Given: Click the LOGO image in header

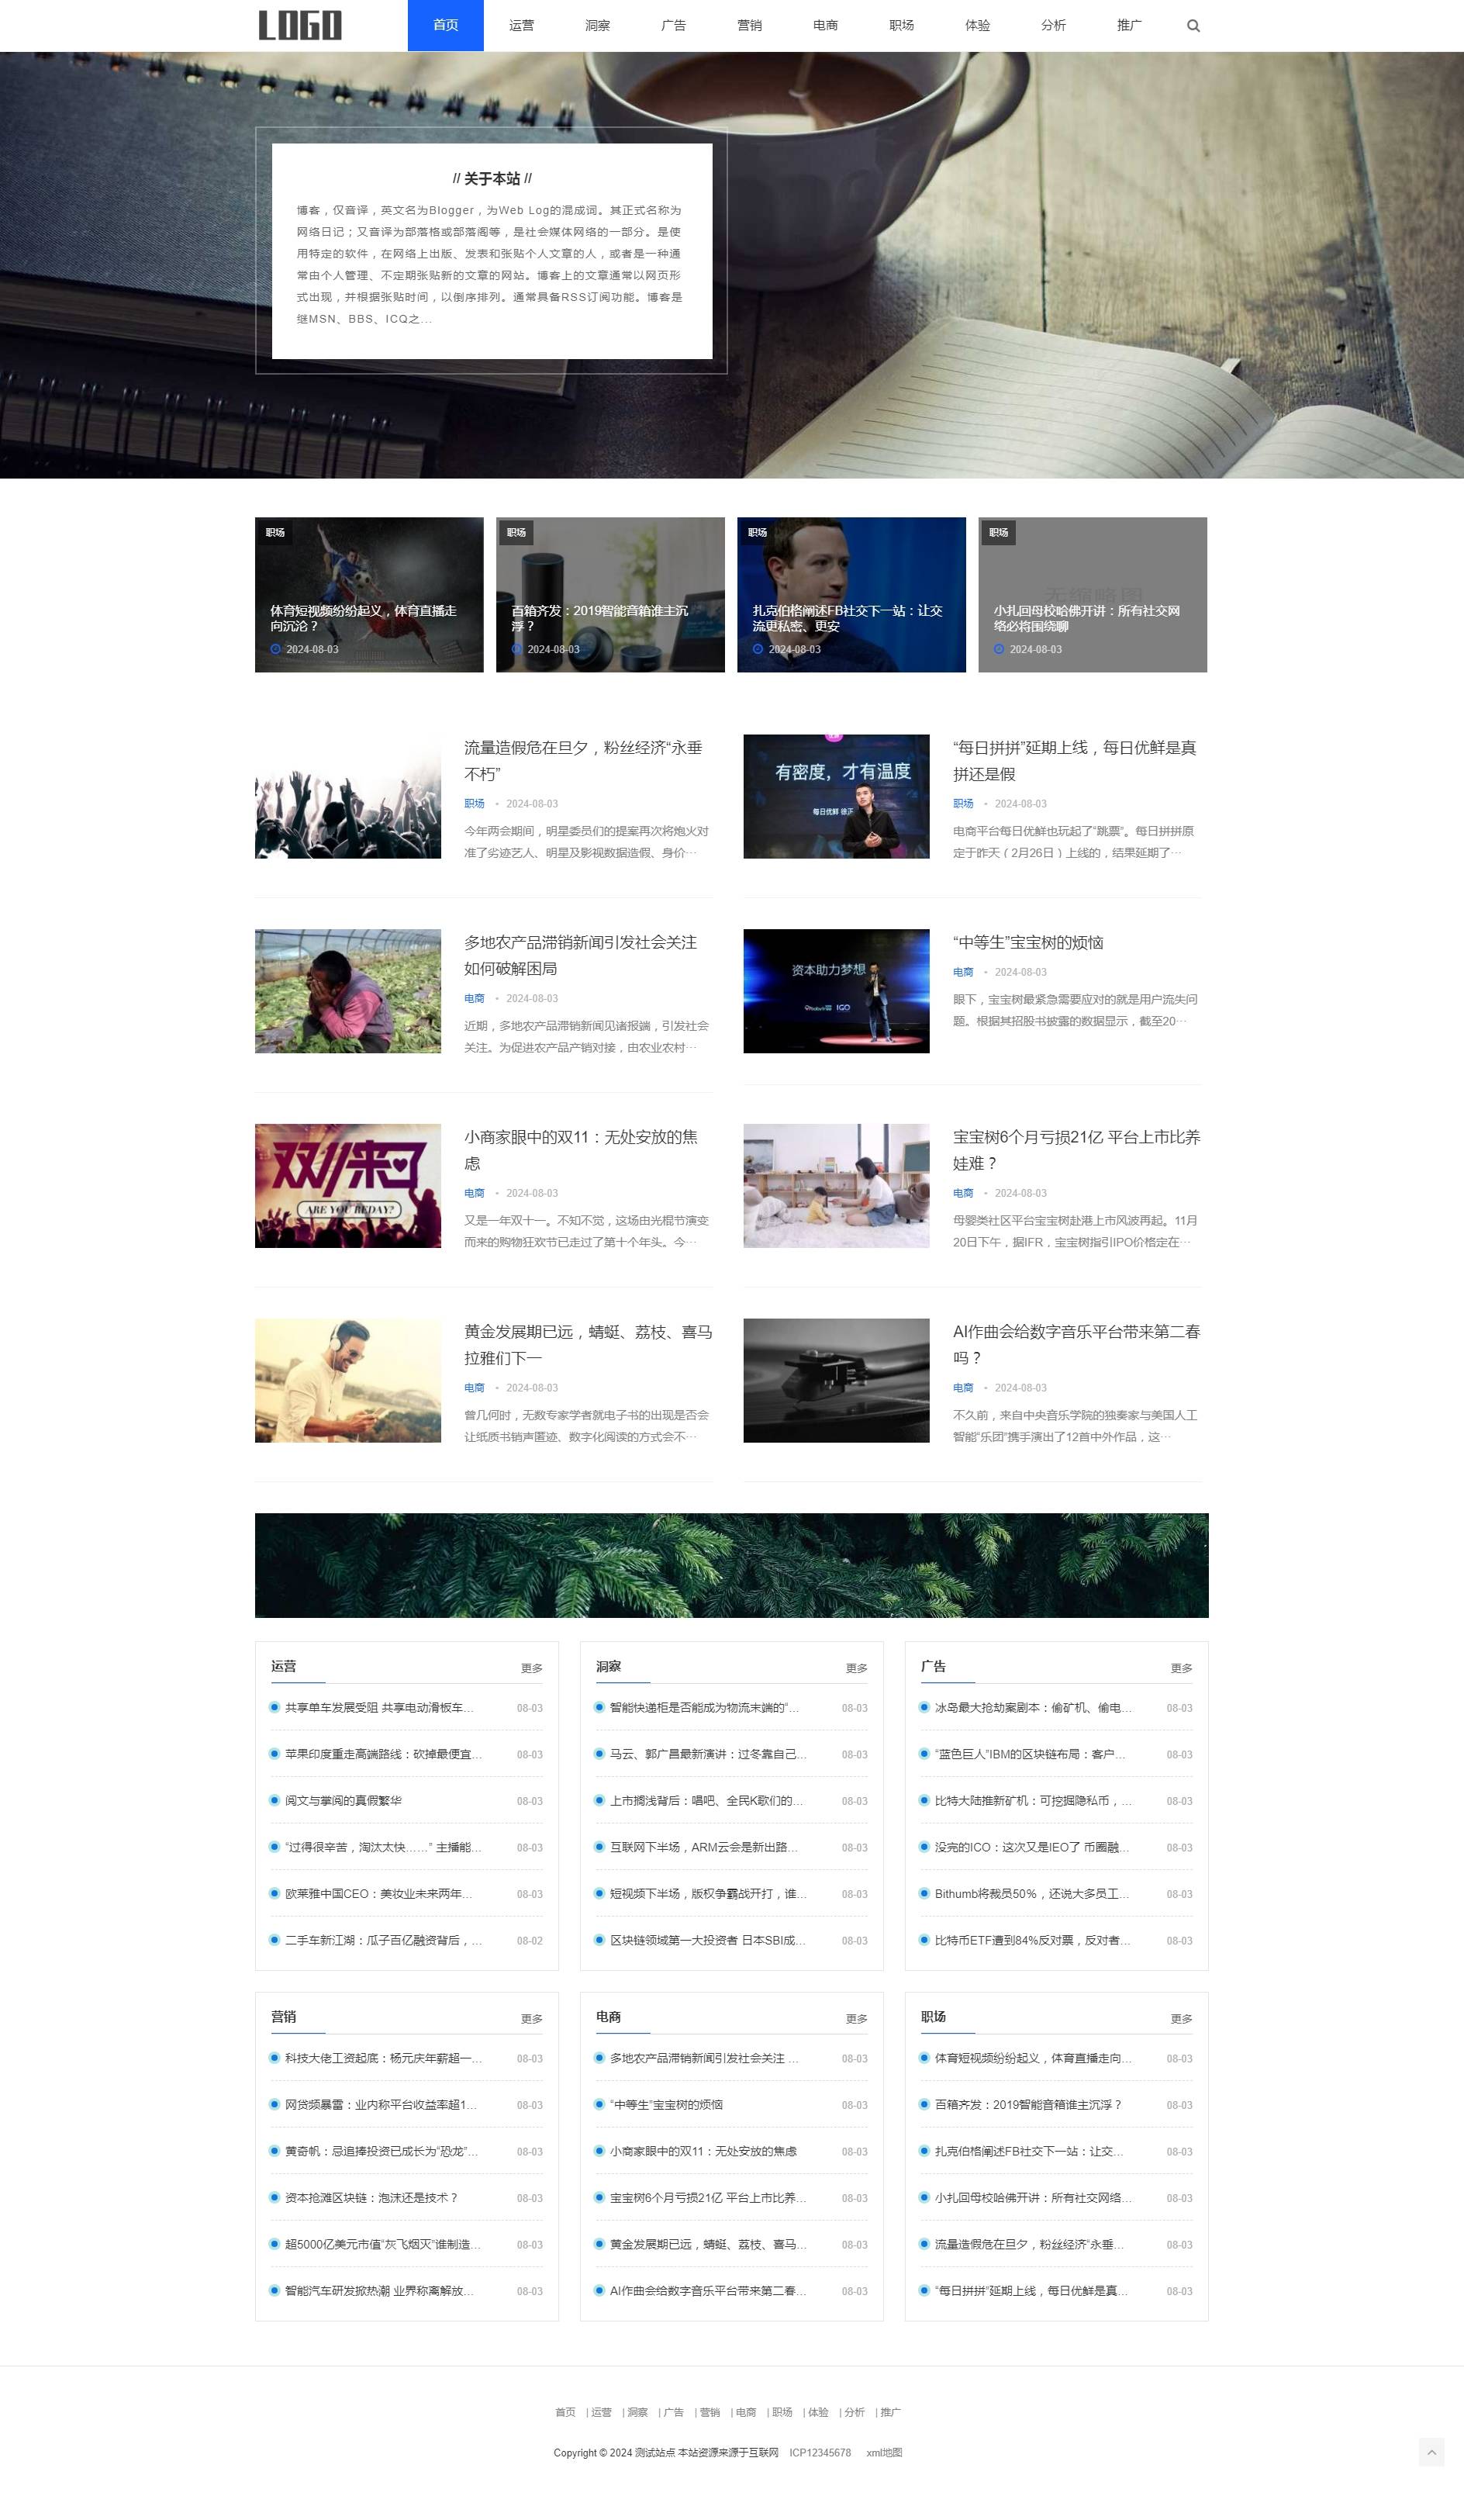Looking at the screenshot, I should [x=300, y=25].
